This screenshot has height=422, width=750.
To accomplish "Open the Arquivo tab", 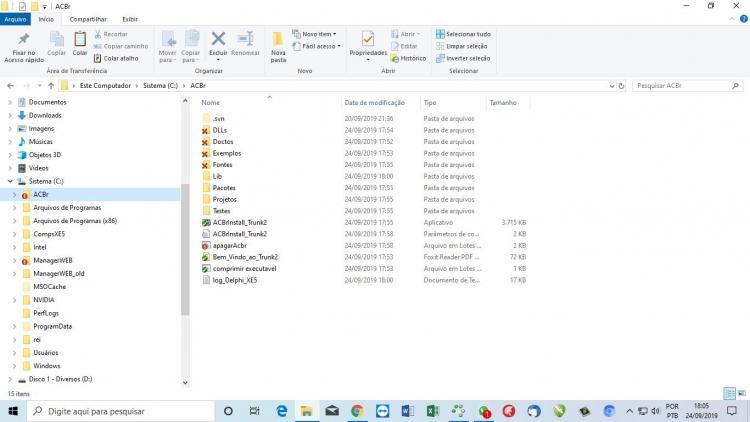I will (x=15, y=19).
